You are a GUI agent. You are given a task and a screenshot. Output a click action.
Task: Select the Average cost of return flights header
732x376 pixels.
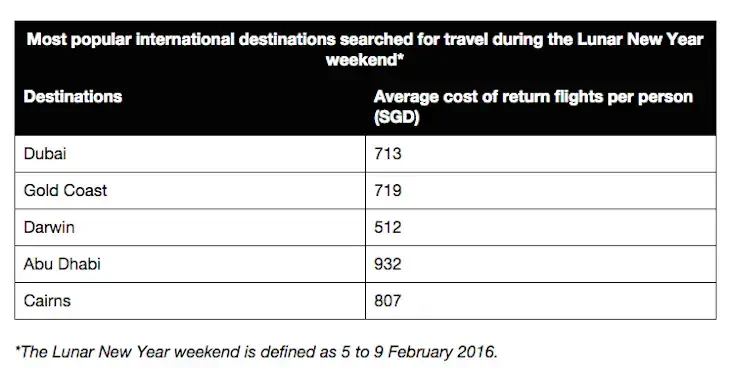533,106
